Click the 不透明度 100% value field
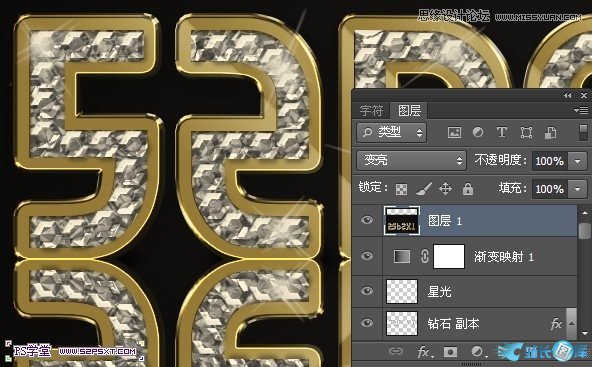Screen dimensions: 592x367 (550, 161)
